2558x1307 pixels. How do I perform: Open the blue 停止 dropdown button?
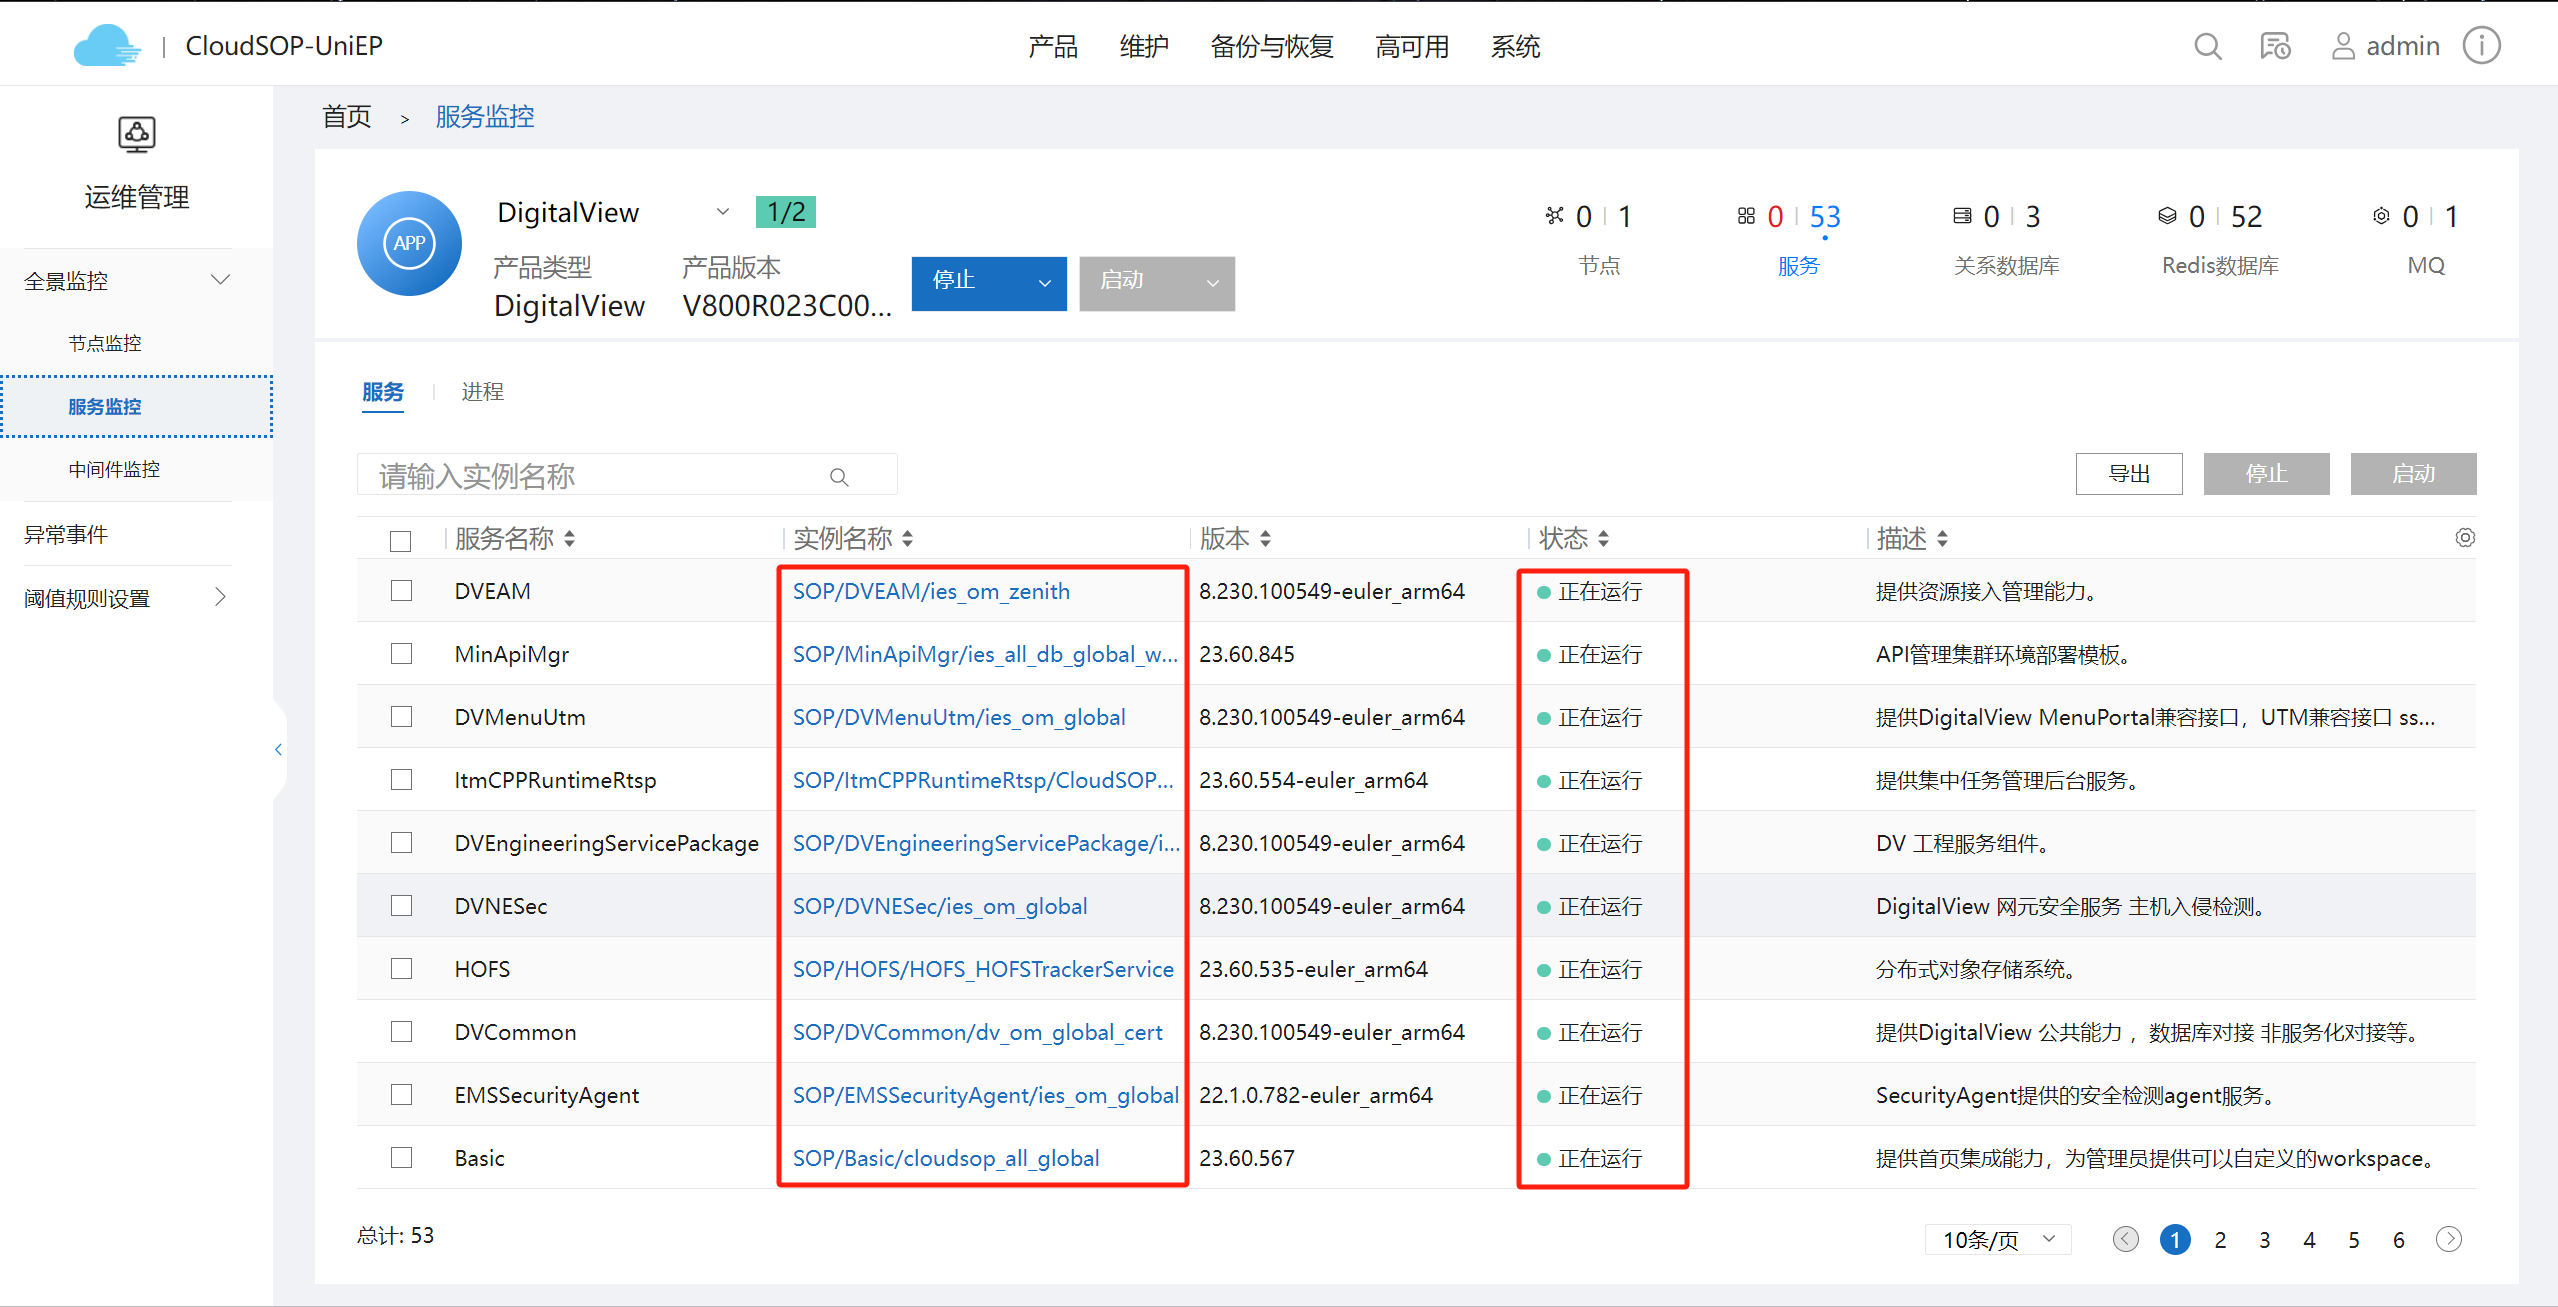pos(988,283)
